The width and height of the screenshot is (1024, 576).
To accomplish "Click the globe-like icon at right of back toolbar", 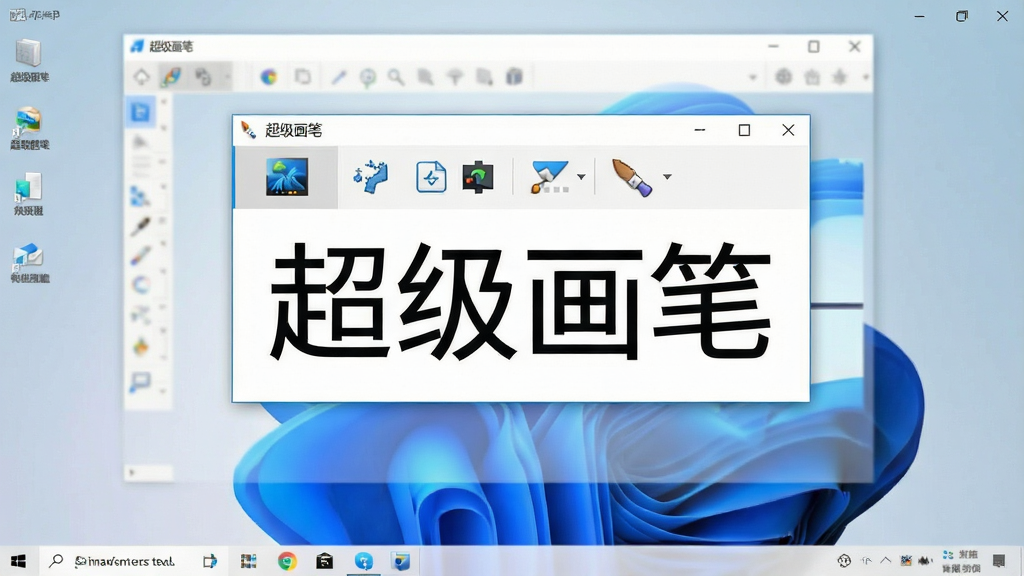I will tap(784, 77).
